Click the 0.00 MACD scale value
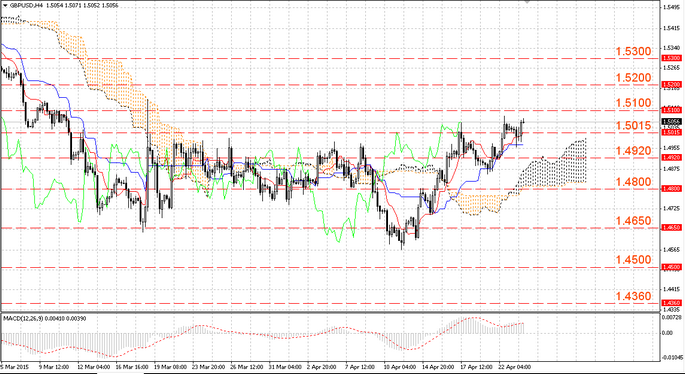This screenshot has height=374, width=685. click(668, 333)
